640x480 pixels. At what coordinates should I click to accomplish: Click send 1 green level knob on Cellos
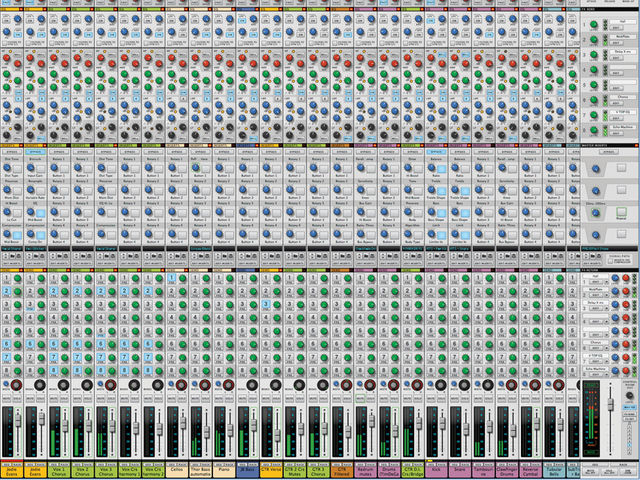pyautogui.click(x=182, y=278)
